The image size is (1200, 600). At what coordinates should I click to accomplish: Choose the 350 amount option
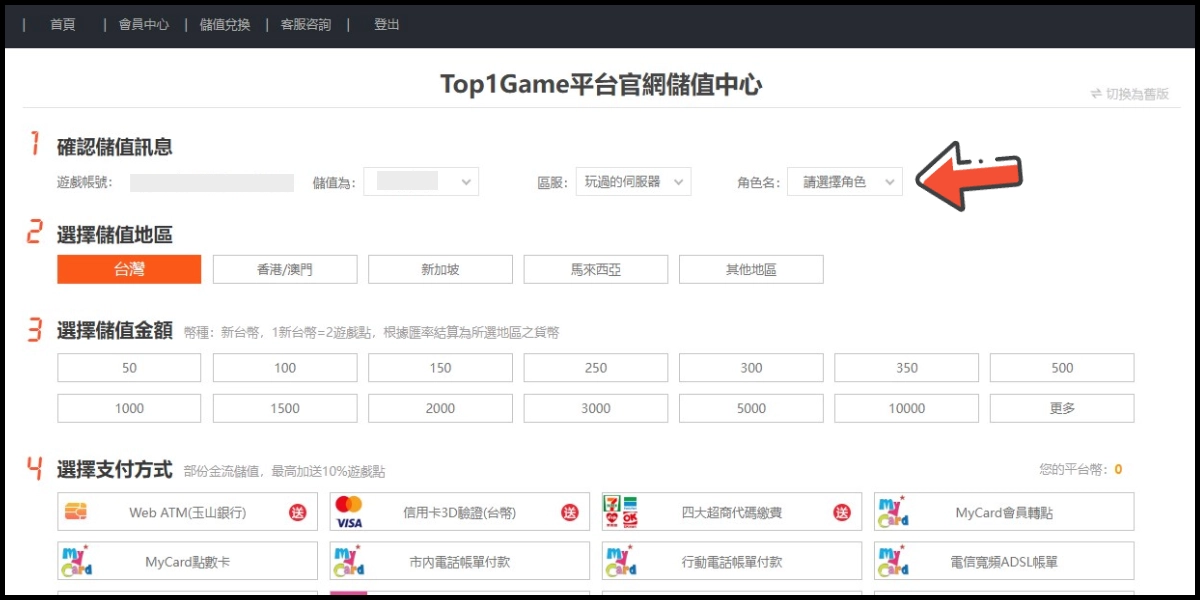(907, 367)
